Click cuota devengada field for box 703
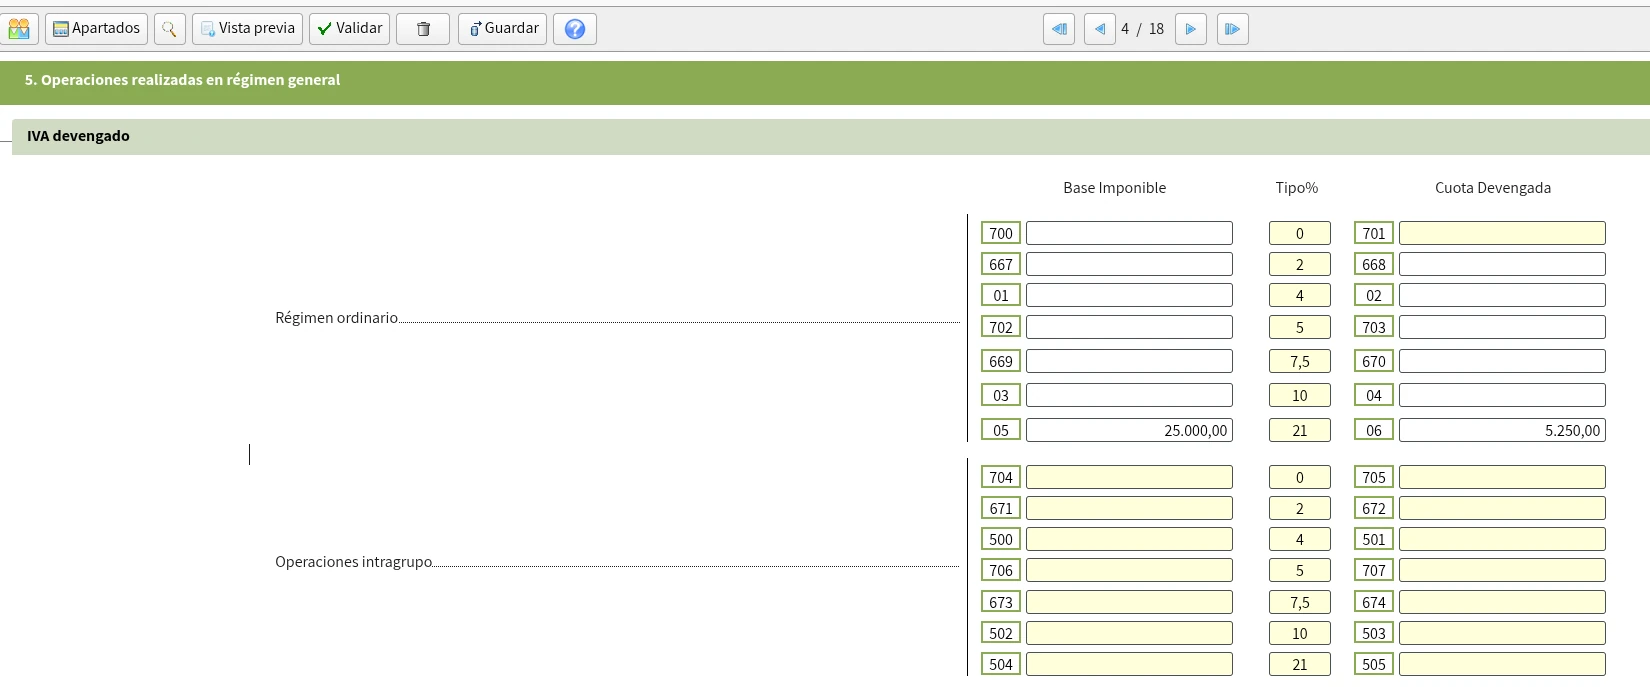The image size is (1650, 687). click(1502, 327)
